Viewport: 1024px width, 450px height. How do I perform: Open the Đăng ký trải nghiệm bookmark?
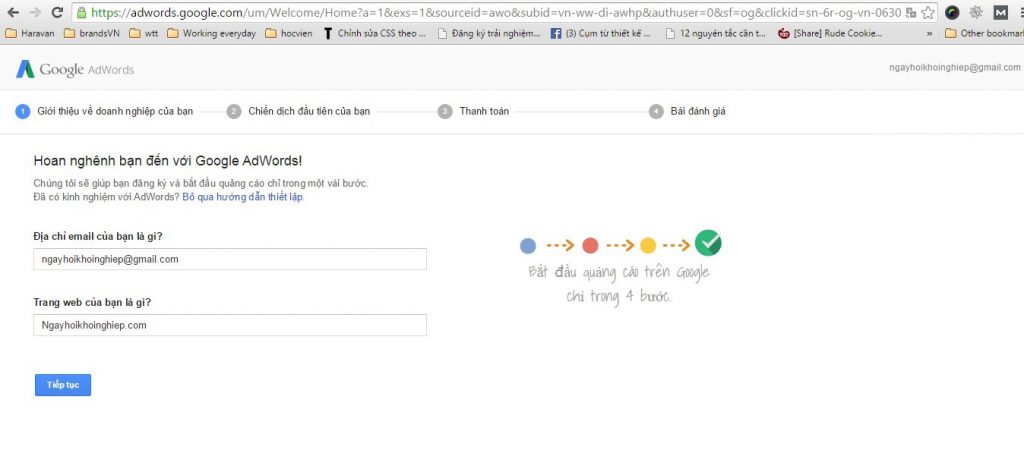pos(488,33)
